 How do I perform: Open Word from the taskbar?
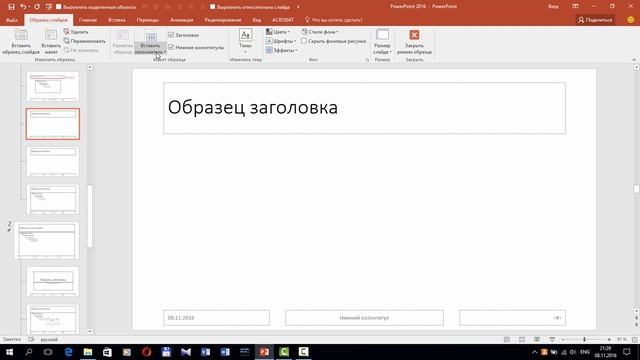click(225, 352)
